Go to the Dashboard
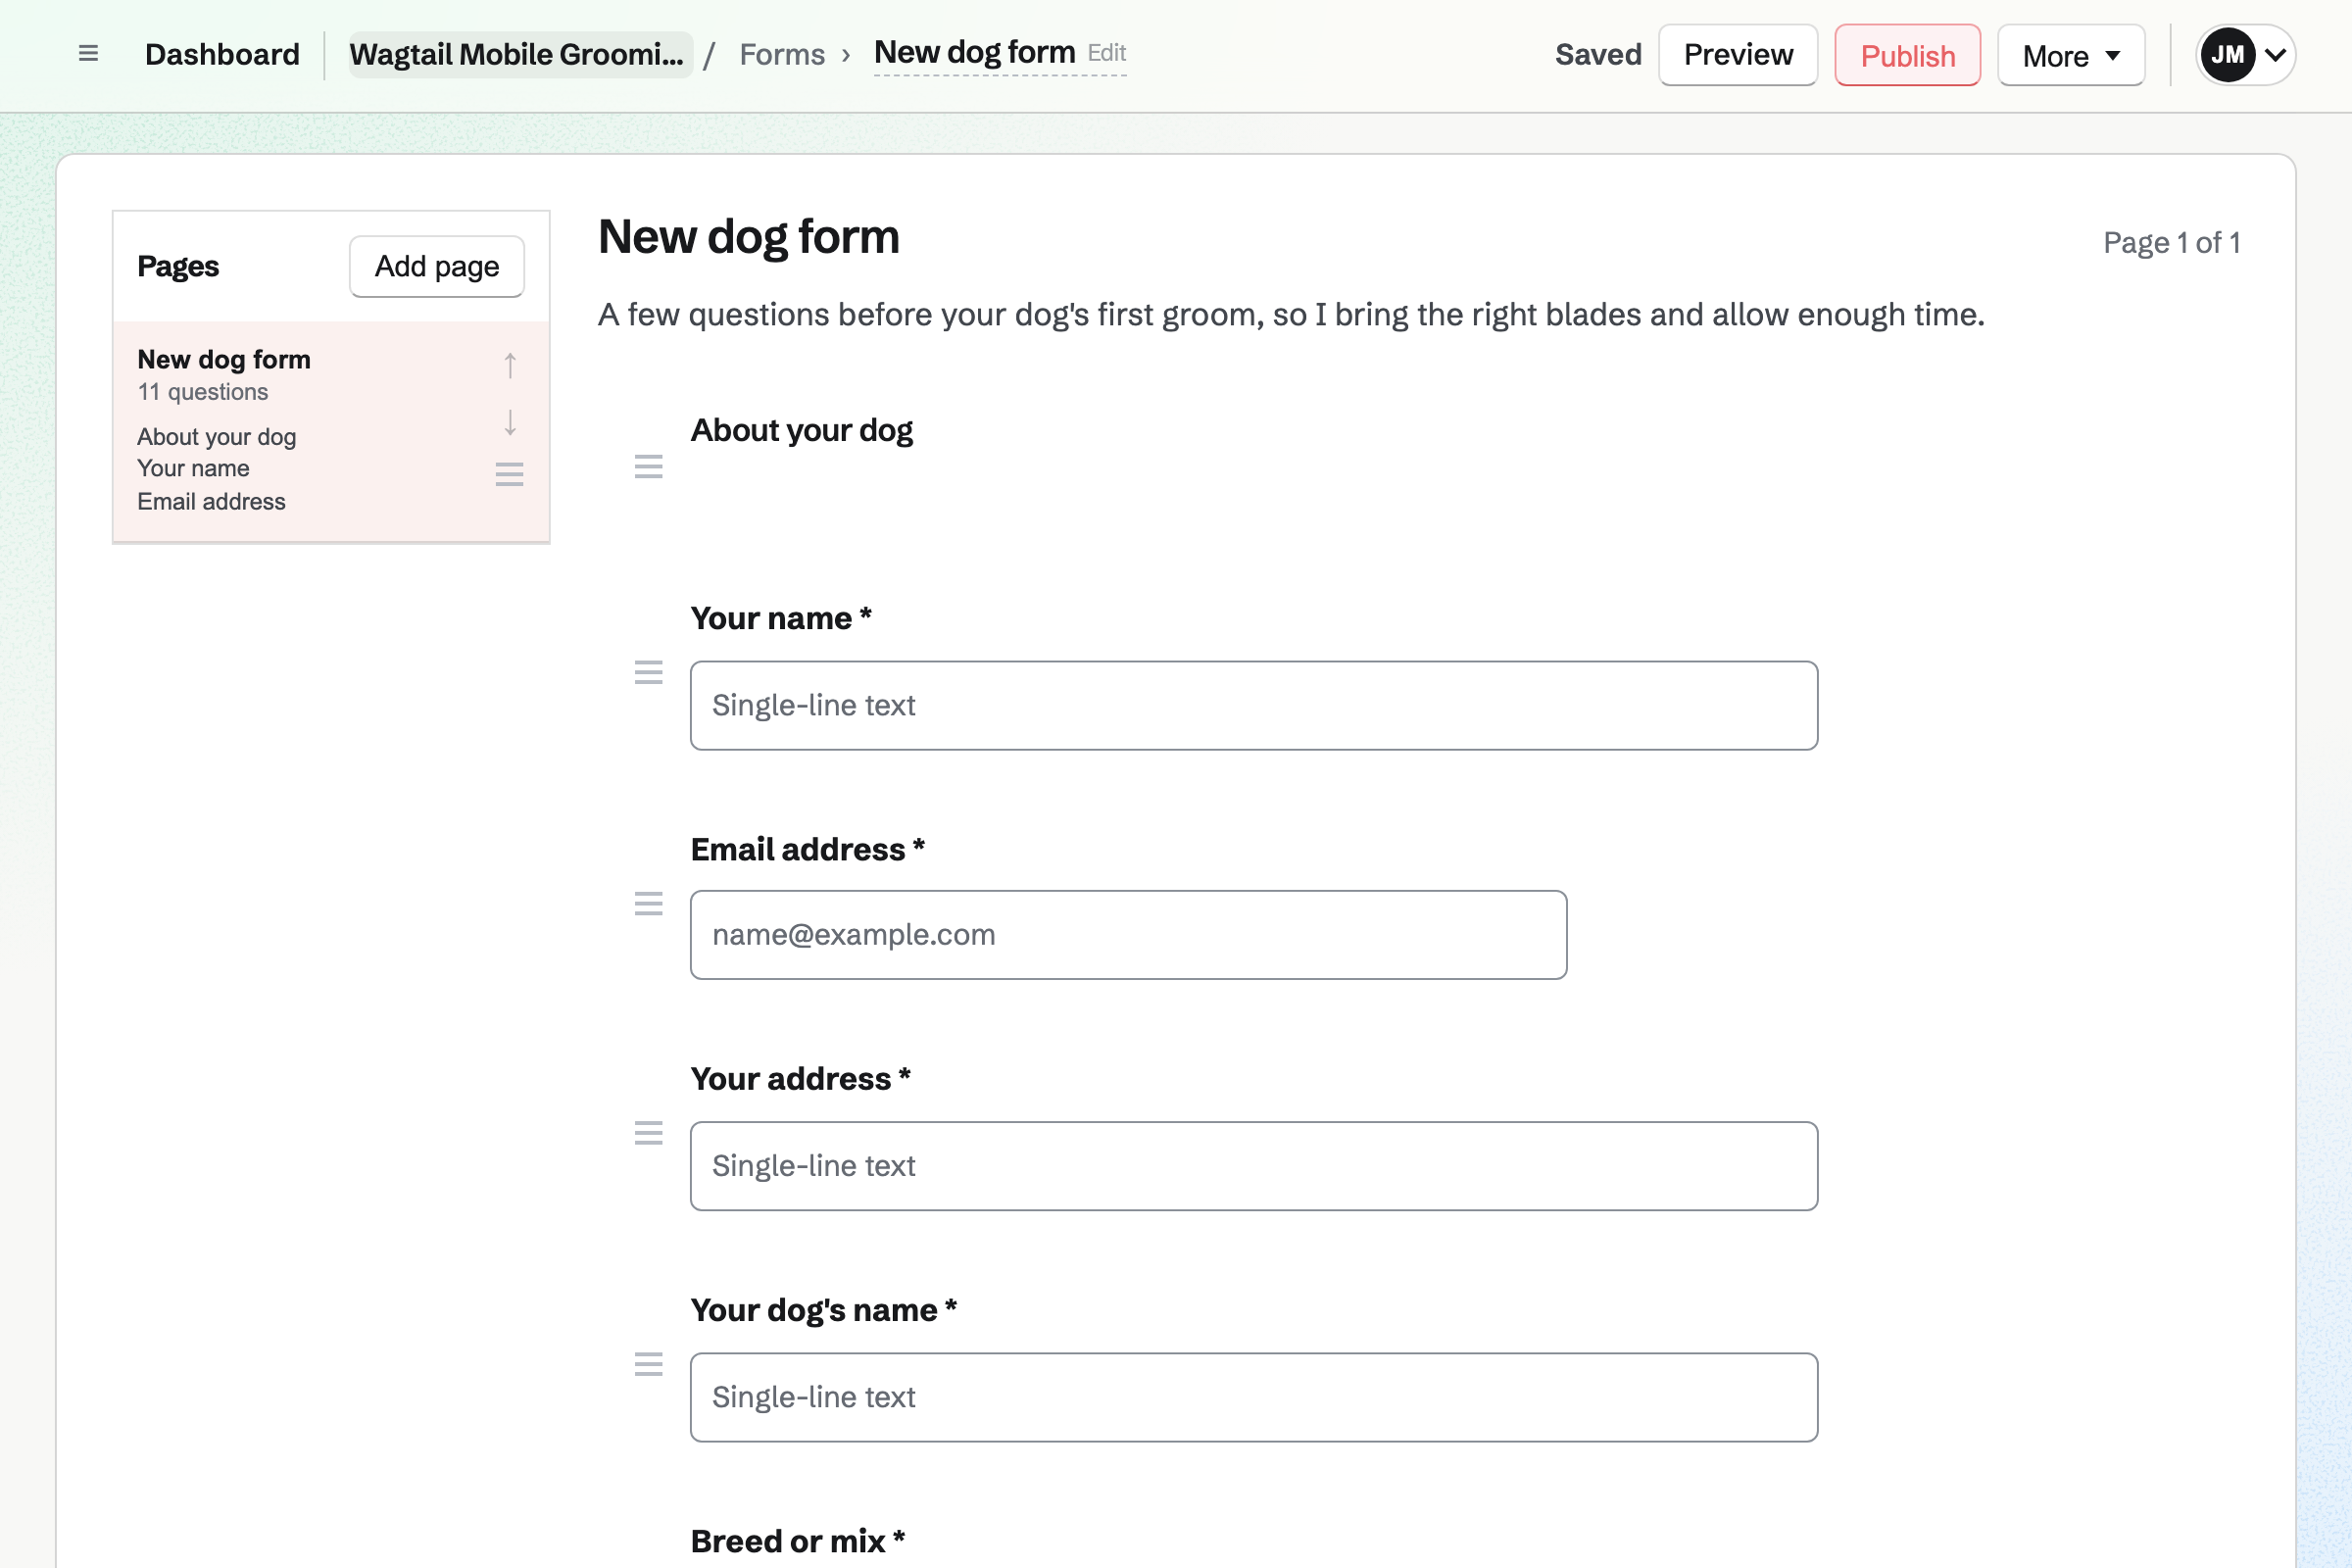 click(x=222, y=54)
